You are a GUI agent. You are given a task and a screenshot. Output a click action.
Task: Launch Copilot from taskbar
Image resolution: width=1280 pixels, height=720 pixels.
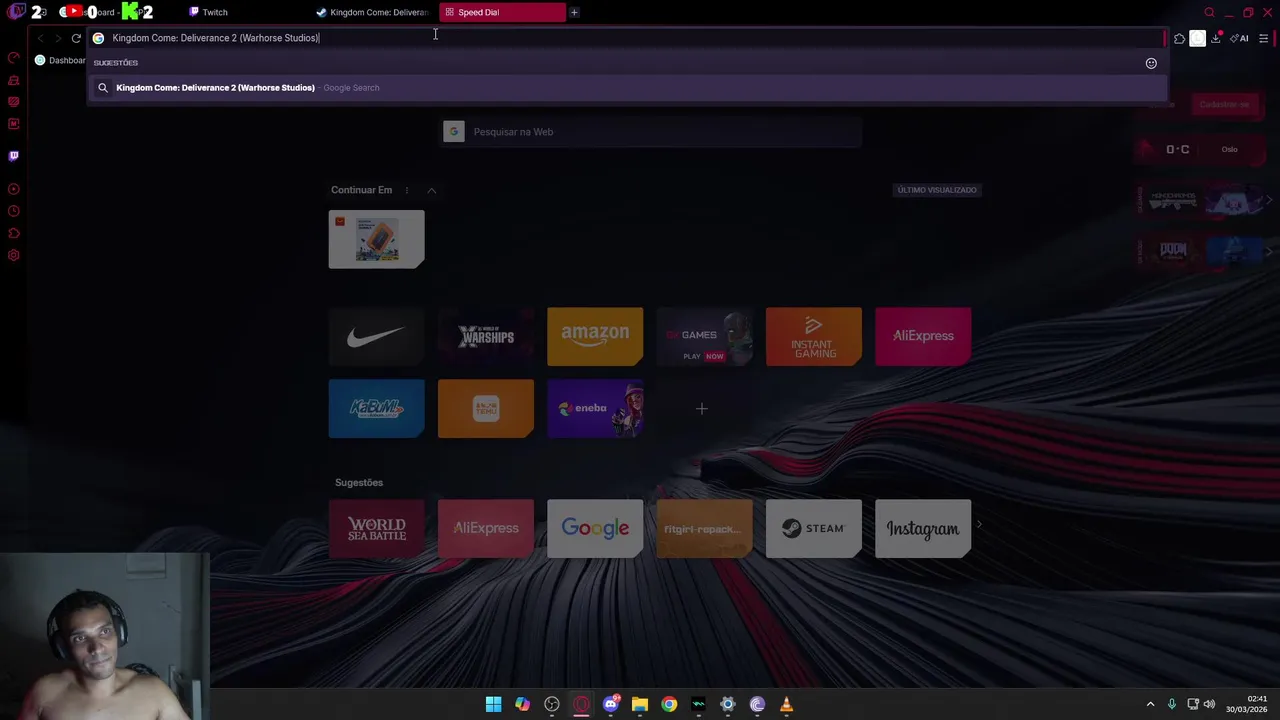(522, 704)
